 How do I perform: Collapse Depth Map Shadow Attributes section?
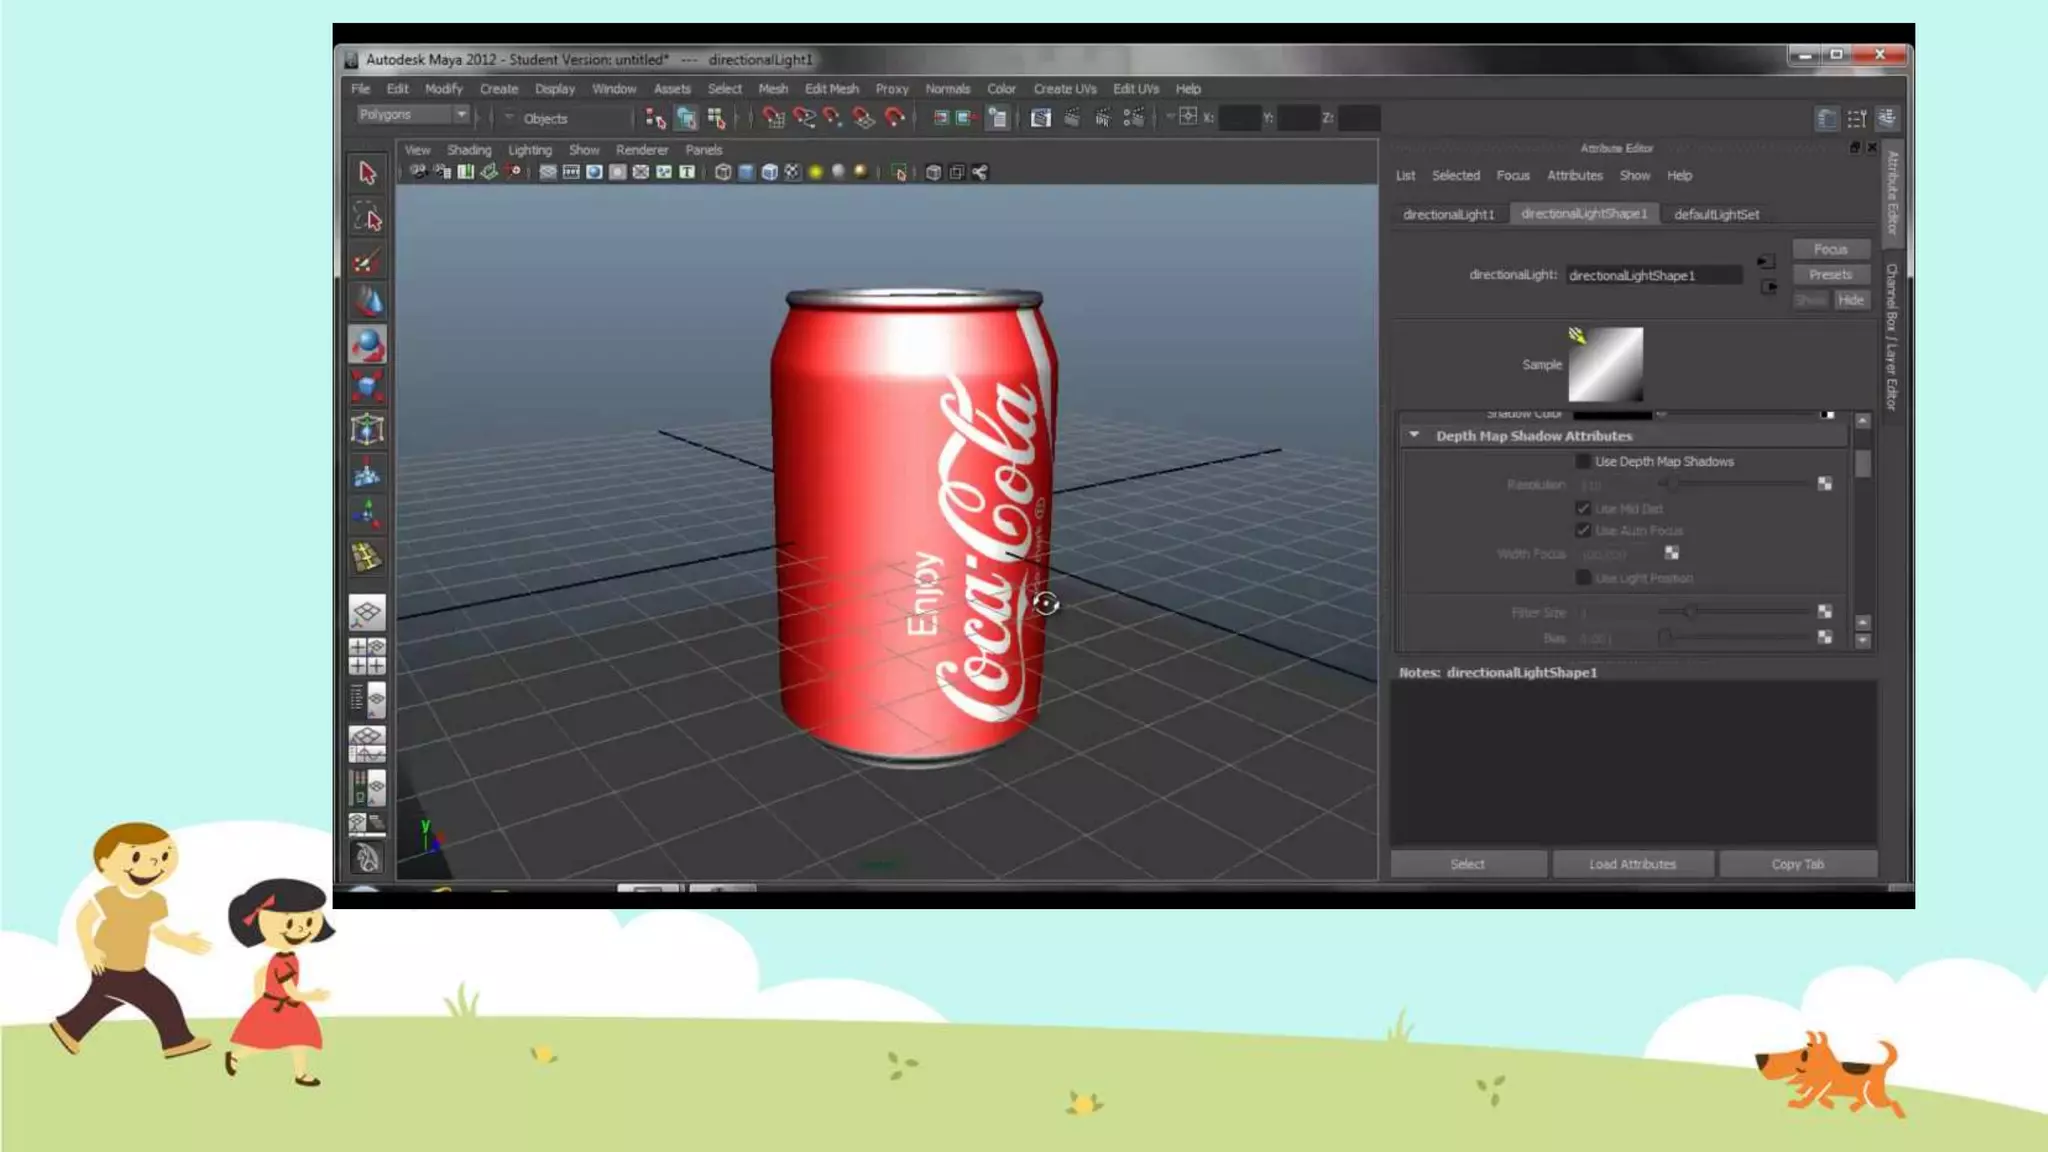point(1414,436)
